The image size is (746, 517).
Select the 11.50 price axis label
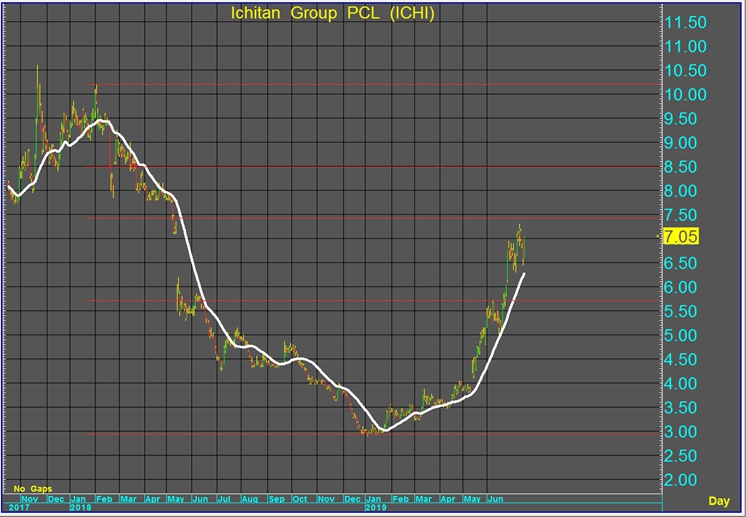click(x=686, y=22)
